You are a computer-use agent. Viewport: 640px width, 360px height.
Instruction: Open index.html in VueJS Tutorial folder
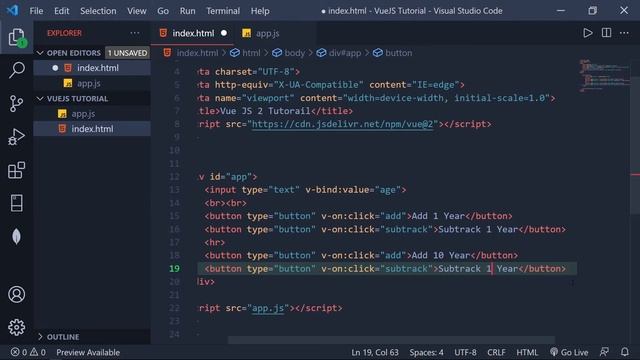[92, 129]
